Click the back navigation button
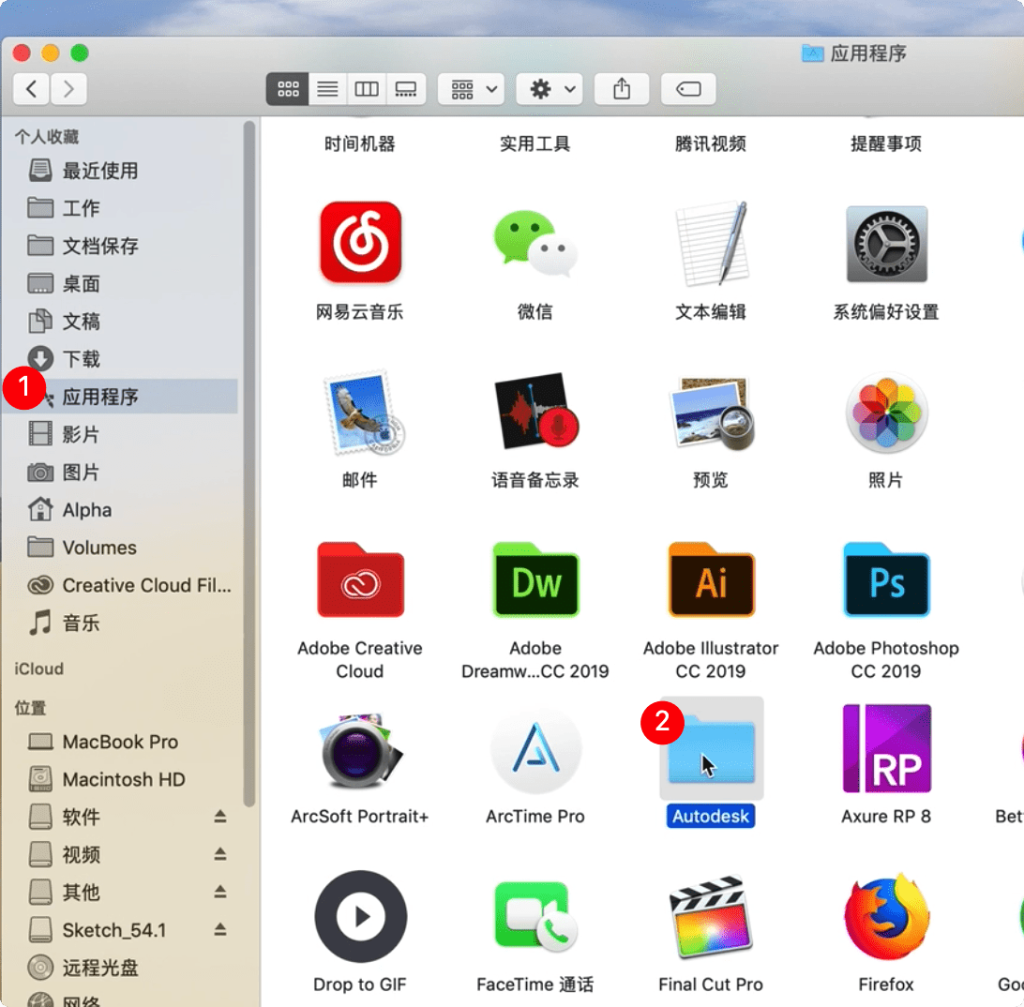The width and height of the screenshot is (1024, 1007). [32, 89]
